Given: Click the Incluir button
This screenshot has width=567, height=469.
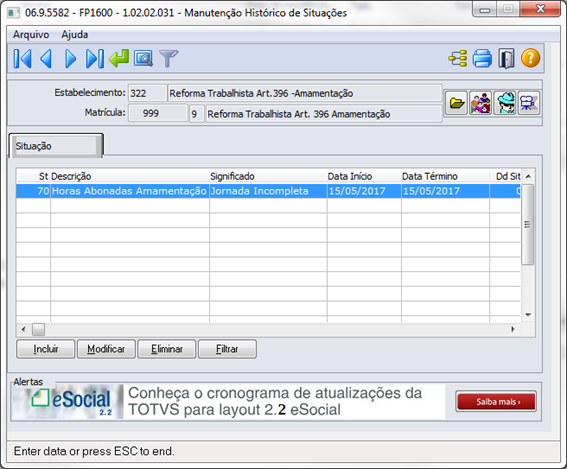Looking at the screenshot, I should (46, 349).
